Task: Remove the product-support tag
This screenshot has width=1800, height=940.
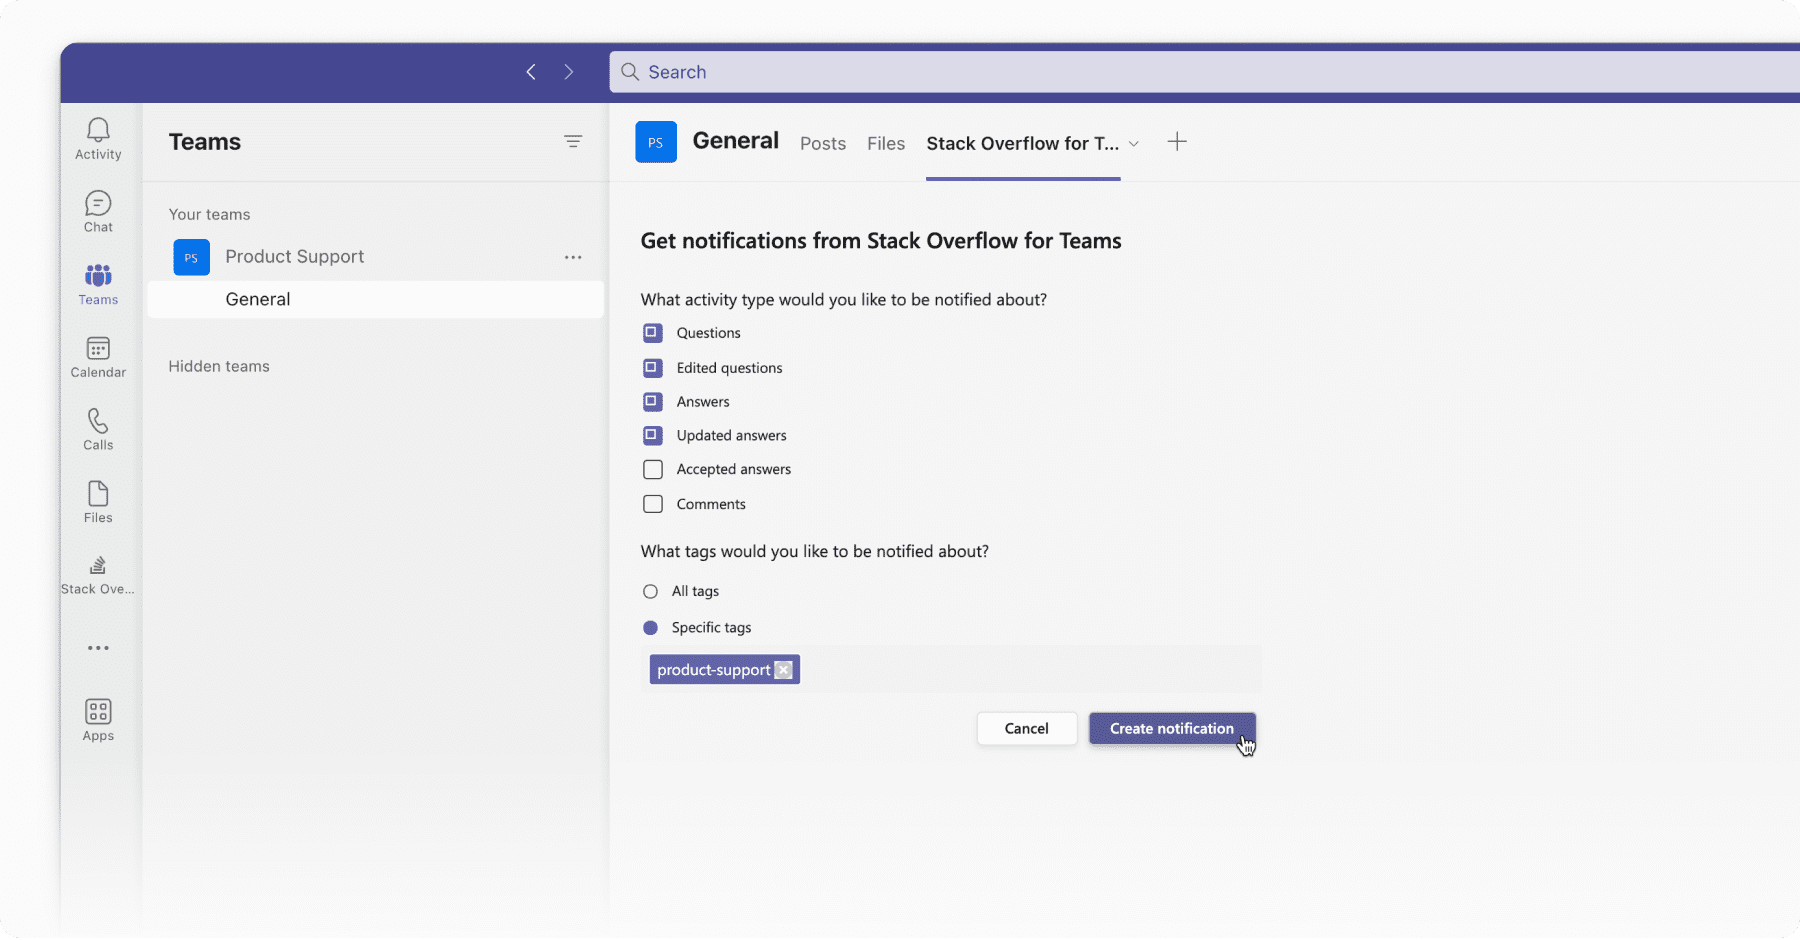Action: (x=784, y=670)
